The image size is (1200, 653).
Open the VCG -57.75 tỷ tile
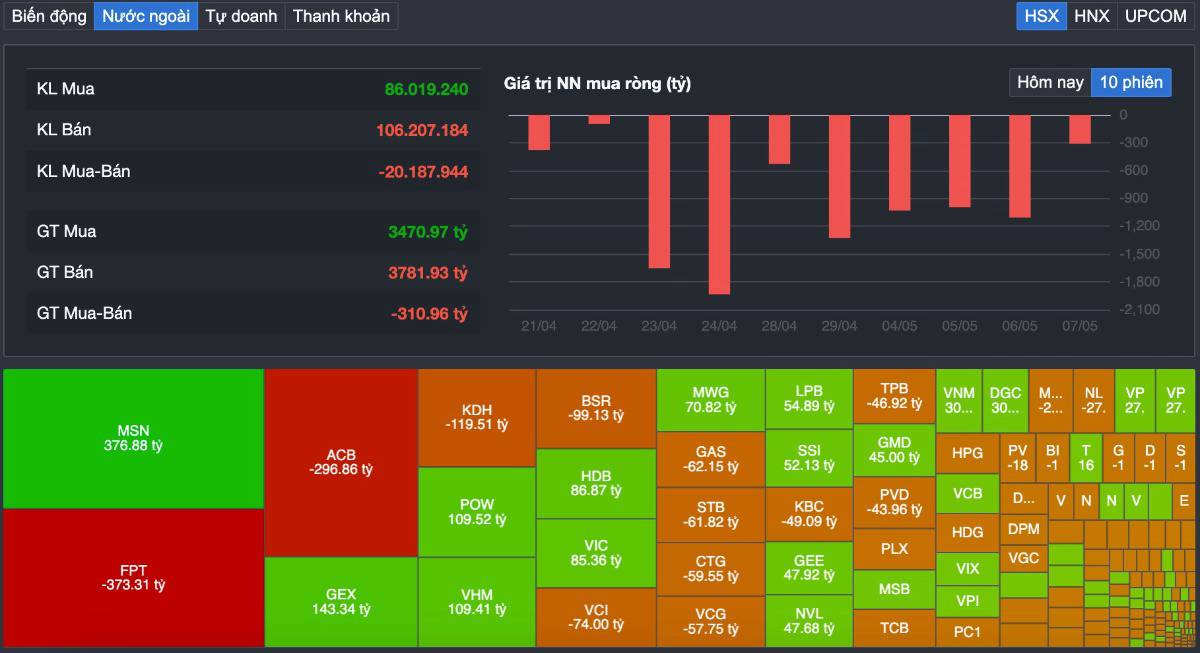coord(711,621)
